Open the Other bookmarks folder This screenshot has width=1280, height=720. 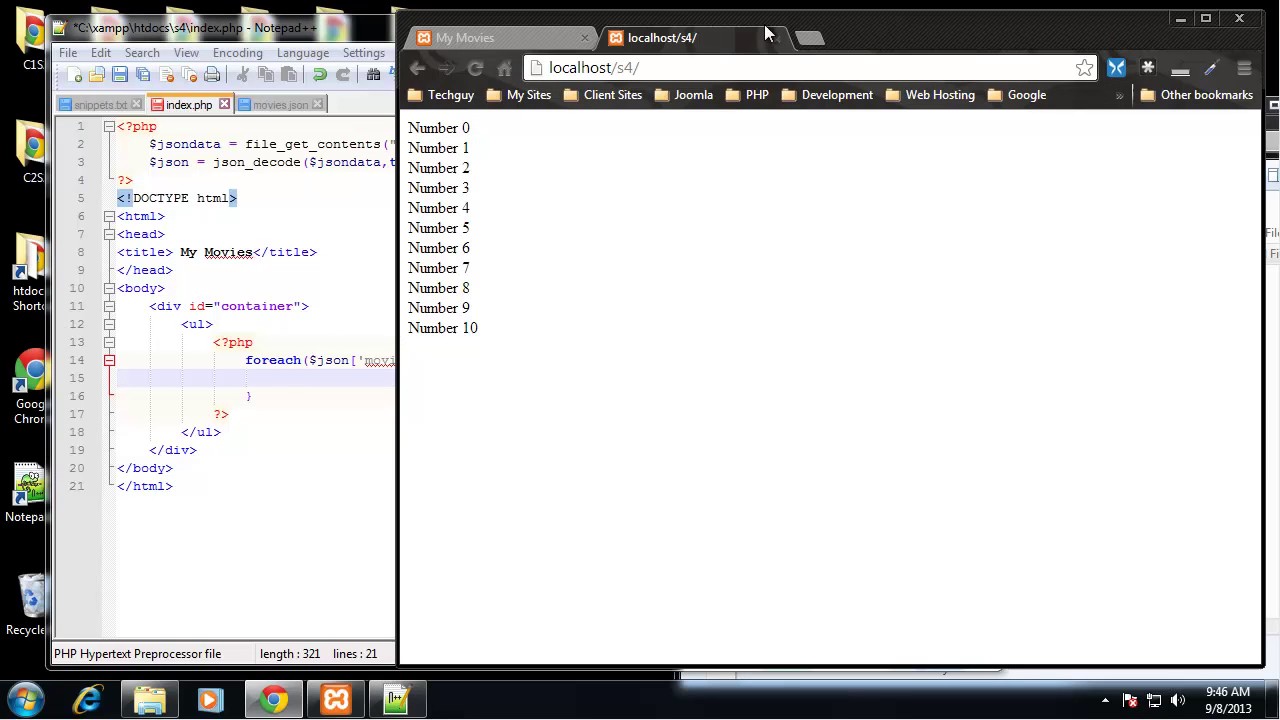[1196, 95]
